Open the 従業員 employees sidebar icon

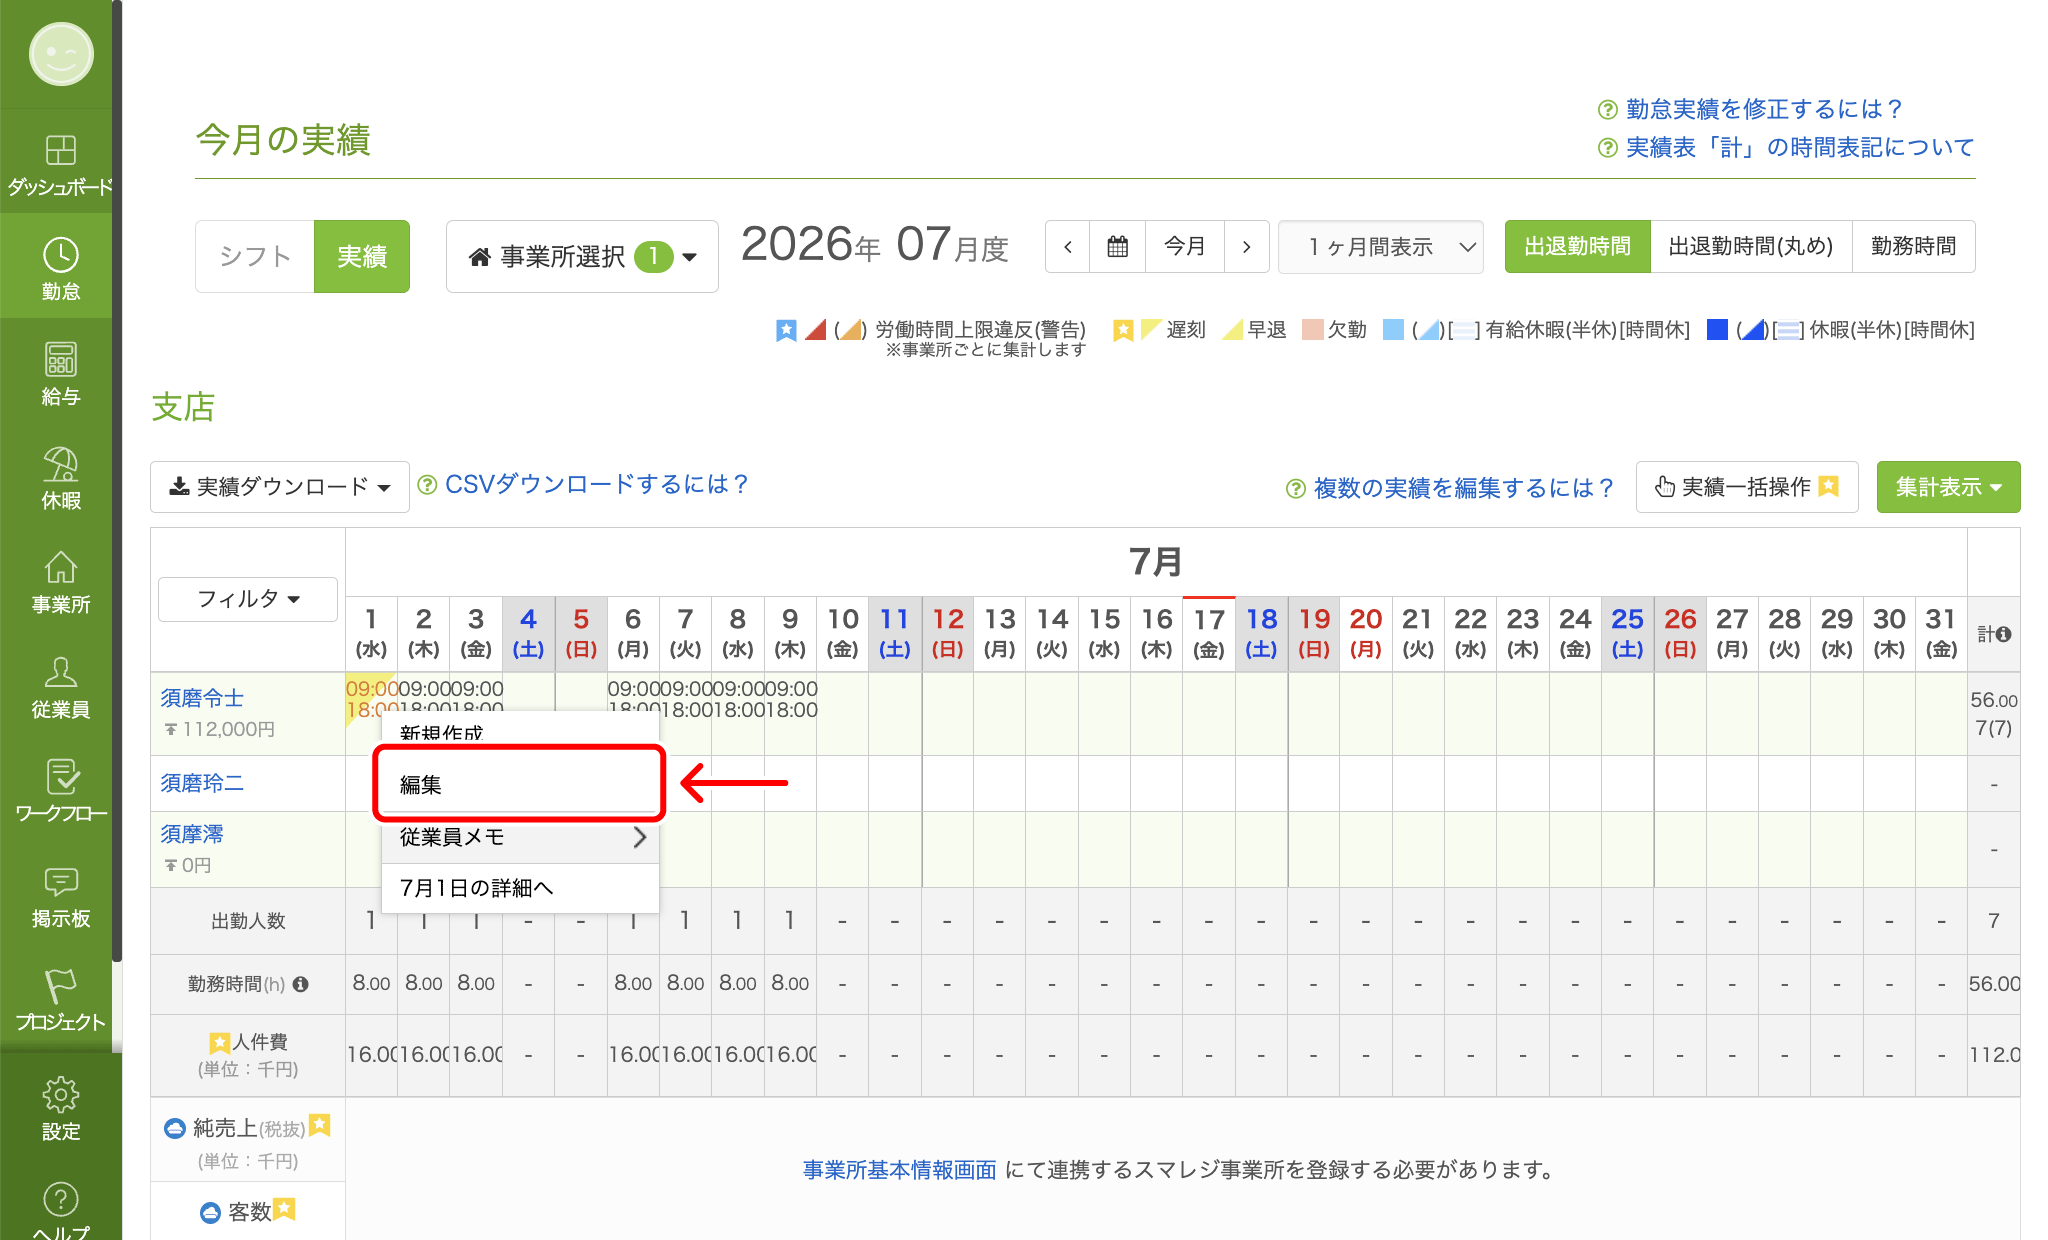pyautogui.click(x=60, y=687)
